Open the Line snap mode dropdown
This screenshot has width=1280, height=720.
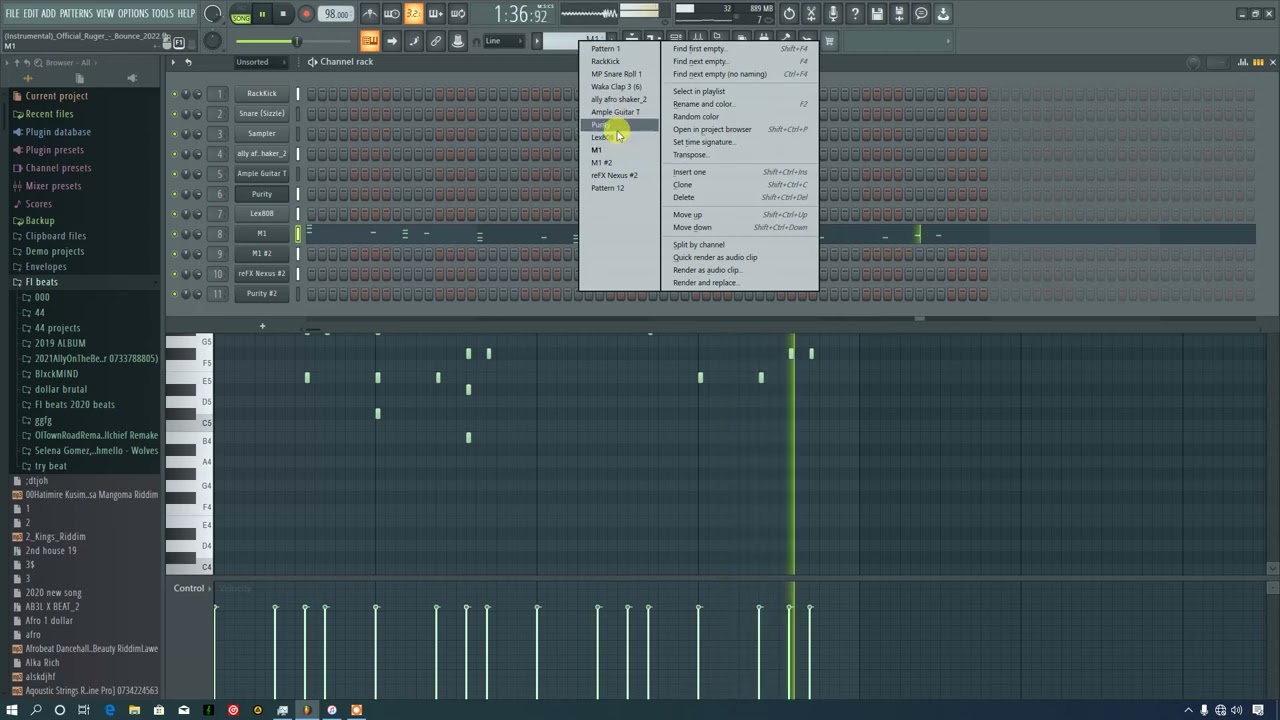pos(504,41)
